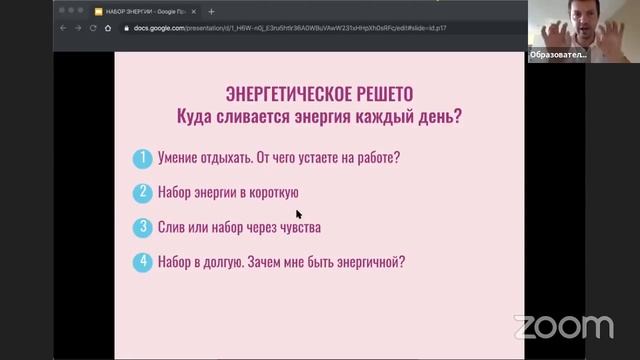Click text Умение отдыхать. От чего устаете на работе?
Screen dimensions: 640x360
coord(279,158)
